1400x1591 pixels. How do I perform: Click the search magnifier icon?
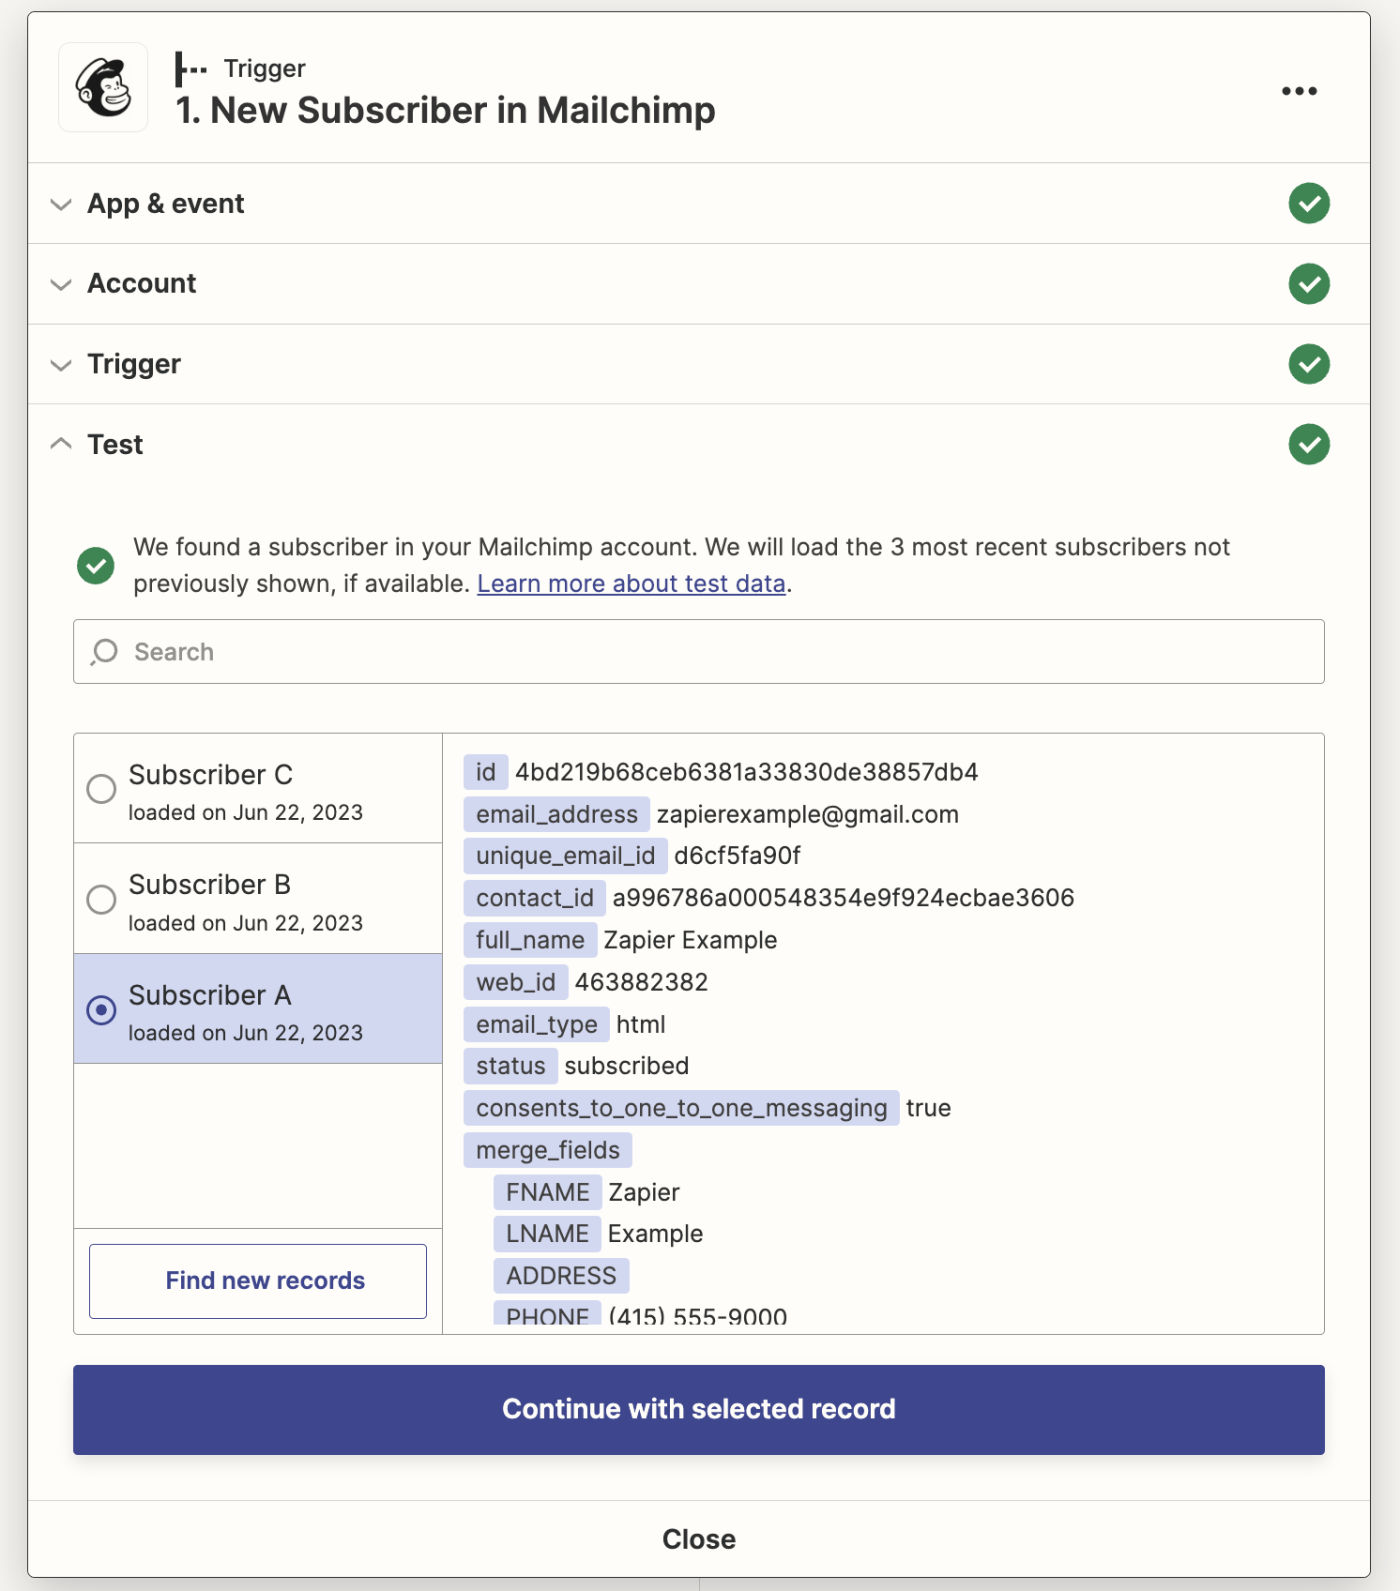coord(104,652)
